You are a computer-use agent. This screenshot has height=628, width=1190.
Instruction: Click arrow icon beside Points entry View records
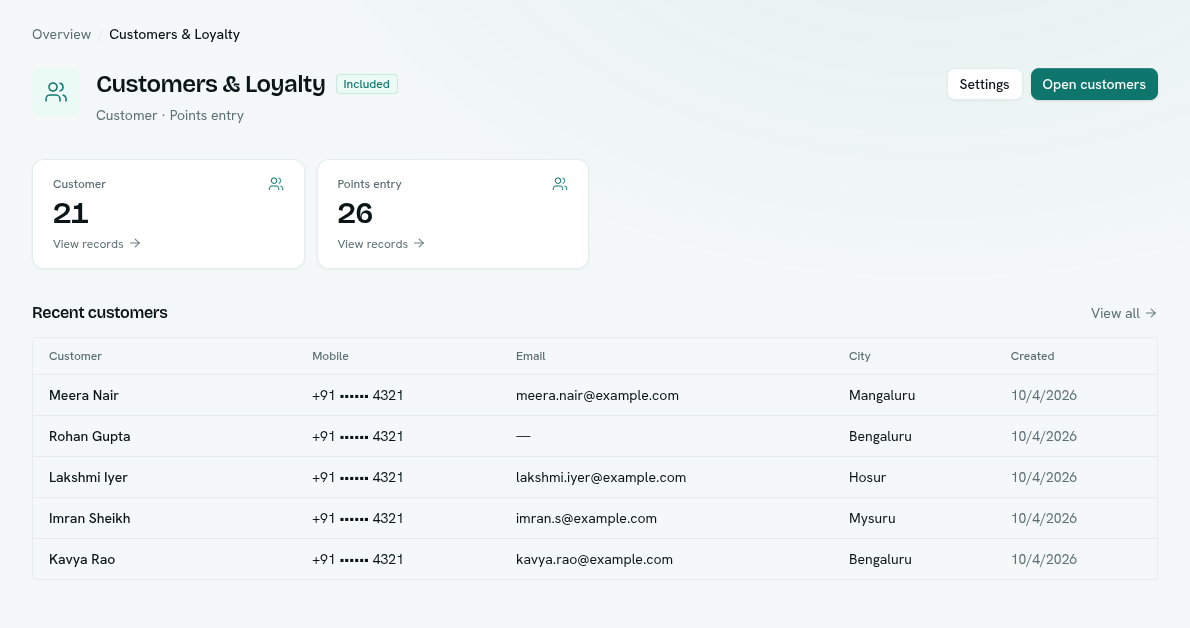pyautogui.click(x=419, y=243)
